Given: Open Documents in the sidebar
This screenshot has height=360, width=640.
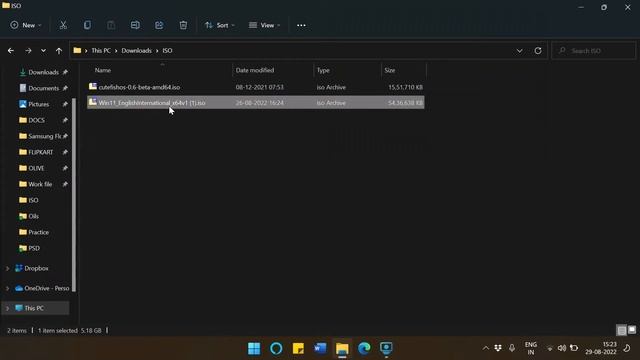Looking at the screenshot, I should point(44,88).
